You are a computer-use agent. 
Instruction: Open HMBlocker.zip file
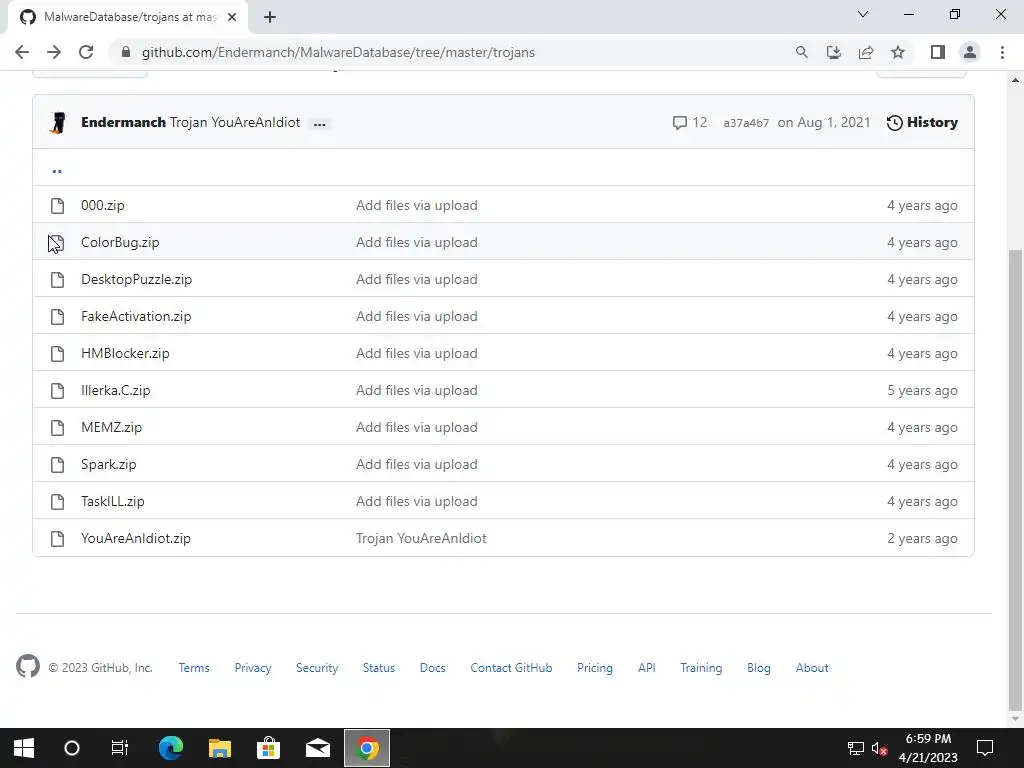[x=125, y=353]
